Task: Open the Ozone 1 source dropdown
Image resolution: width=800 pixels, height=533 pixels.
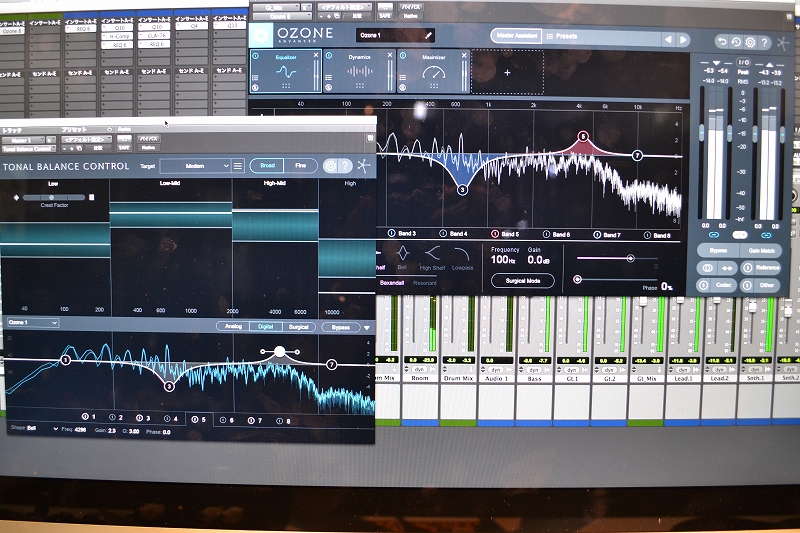Action: point(33,322)
